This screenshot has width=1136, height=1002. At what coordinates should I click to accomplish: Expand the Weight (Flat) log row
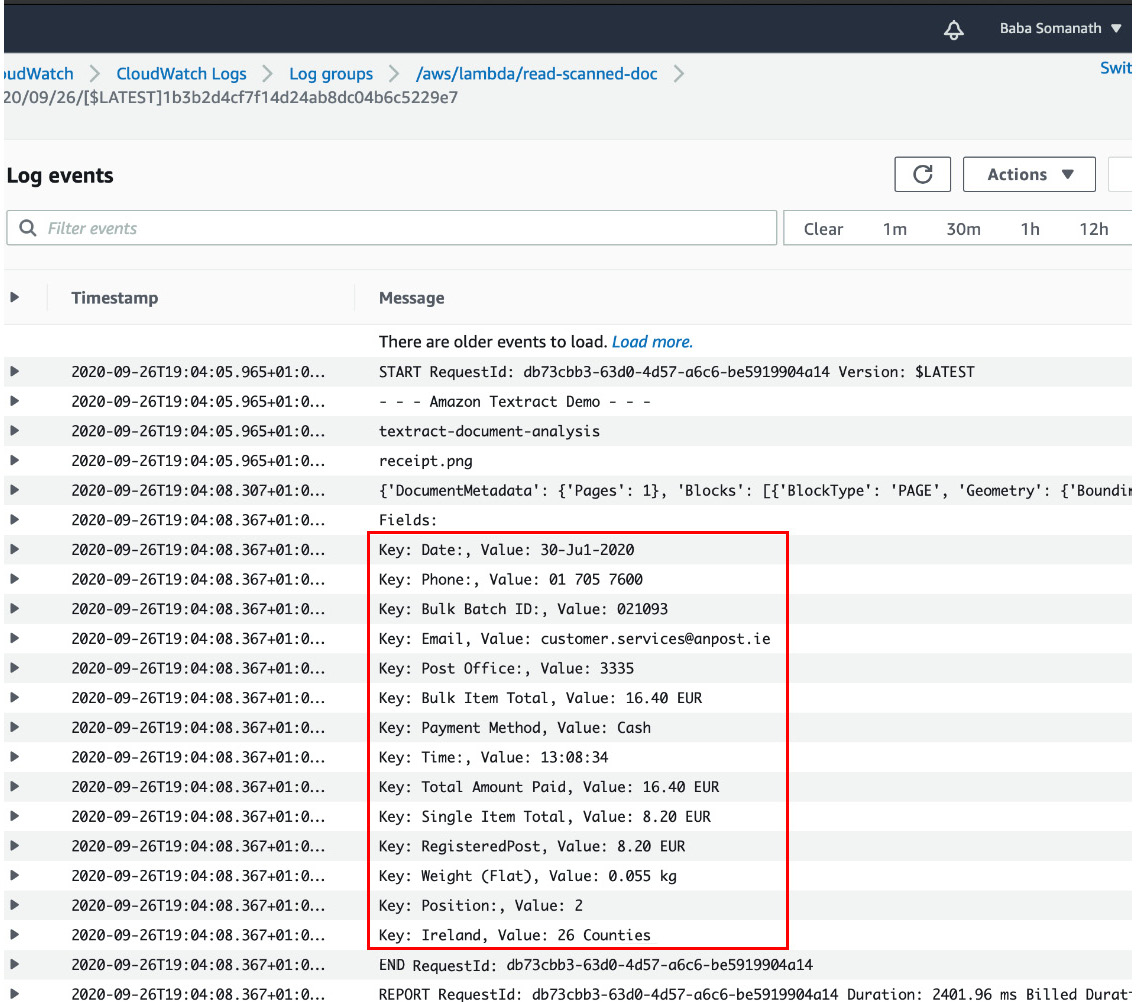14,876
